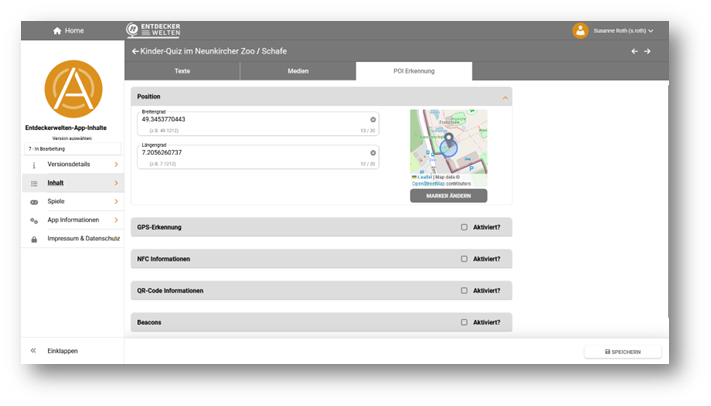The width and height of the screenshot is (711, 406).
Task: Go to previous POI with left arrow
Action: click(633, 51)
